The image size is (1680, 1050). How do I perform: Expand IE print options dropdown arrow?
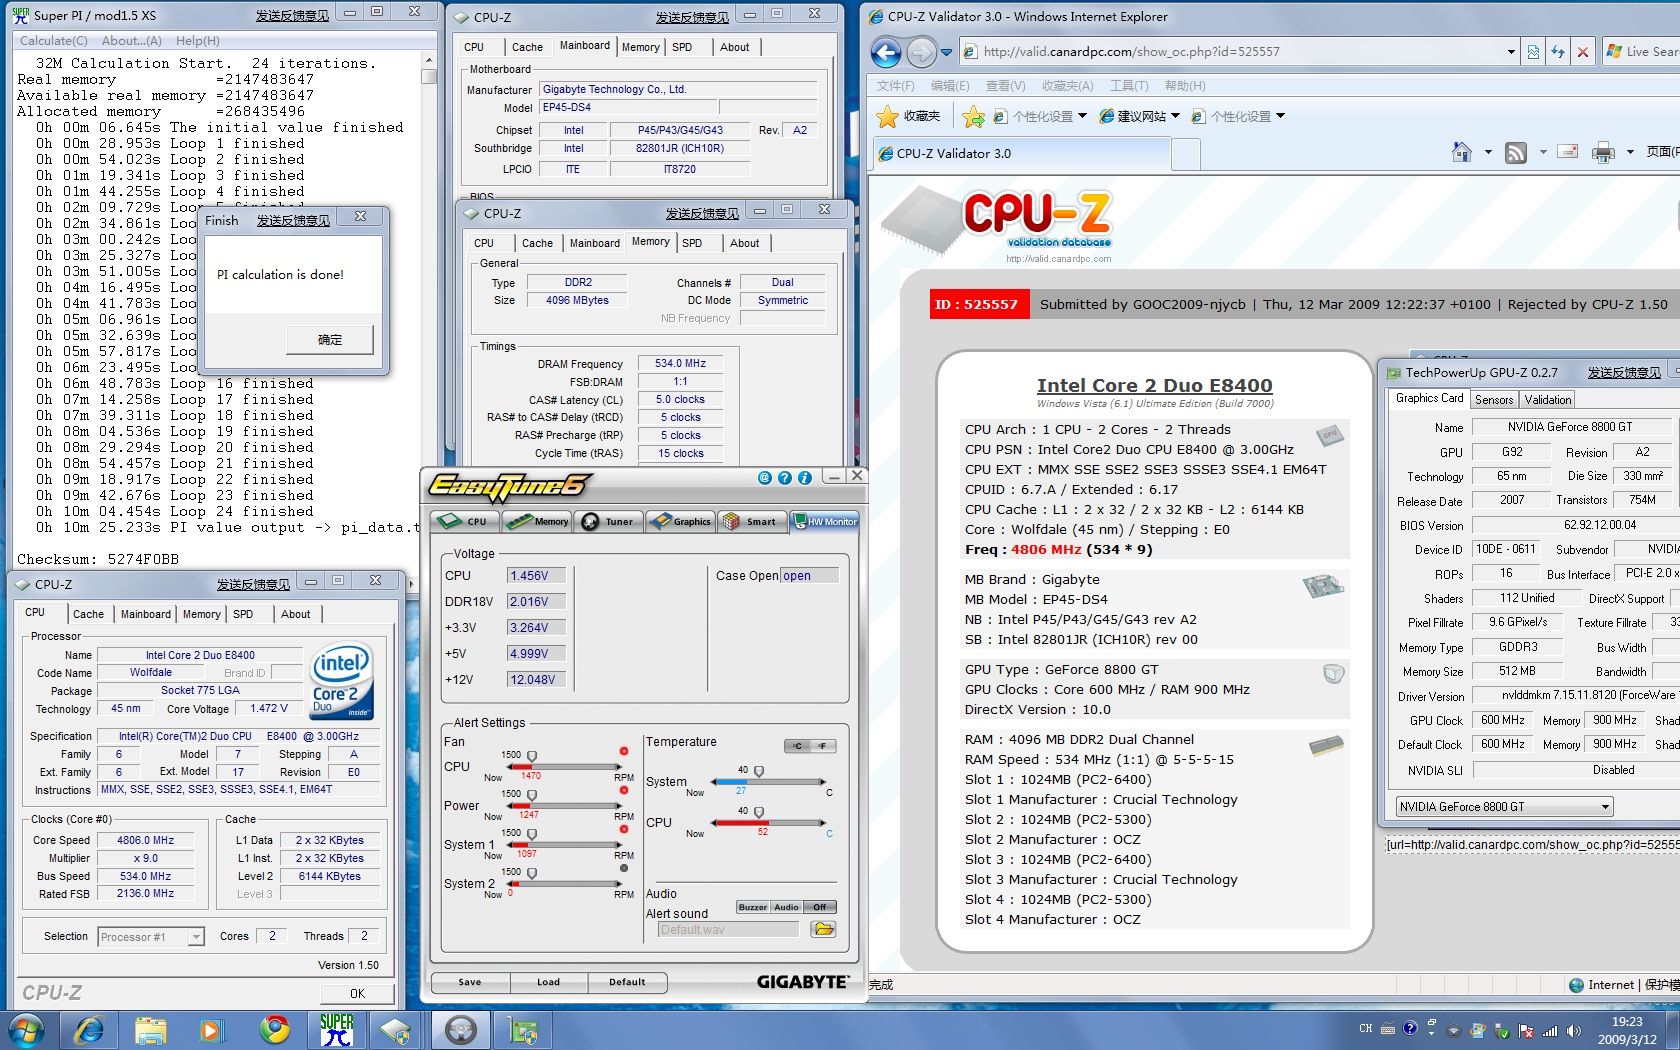1630,152
